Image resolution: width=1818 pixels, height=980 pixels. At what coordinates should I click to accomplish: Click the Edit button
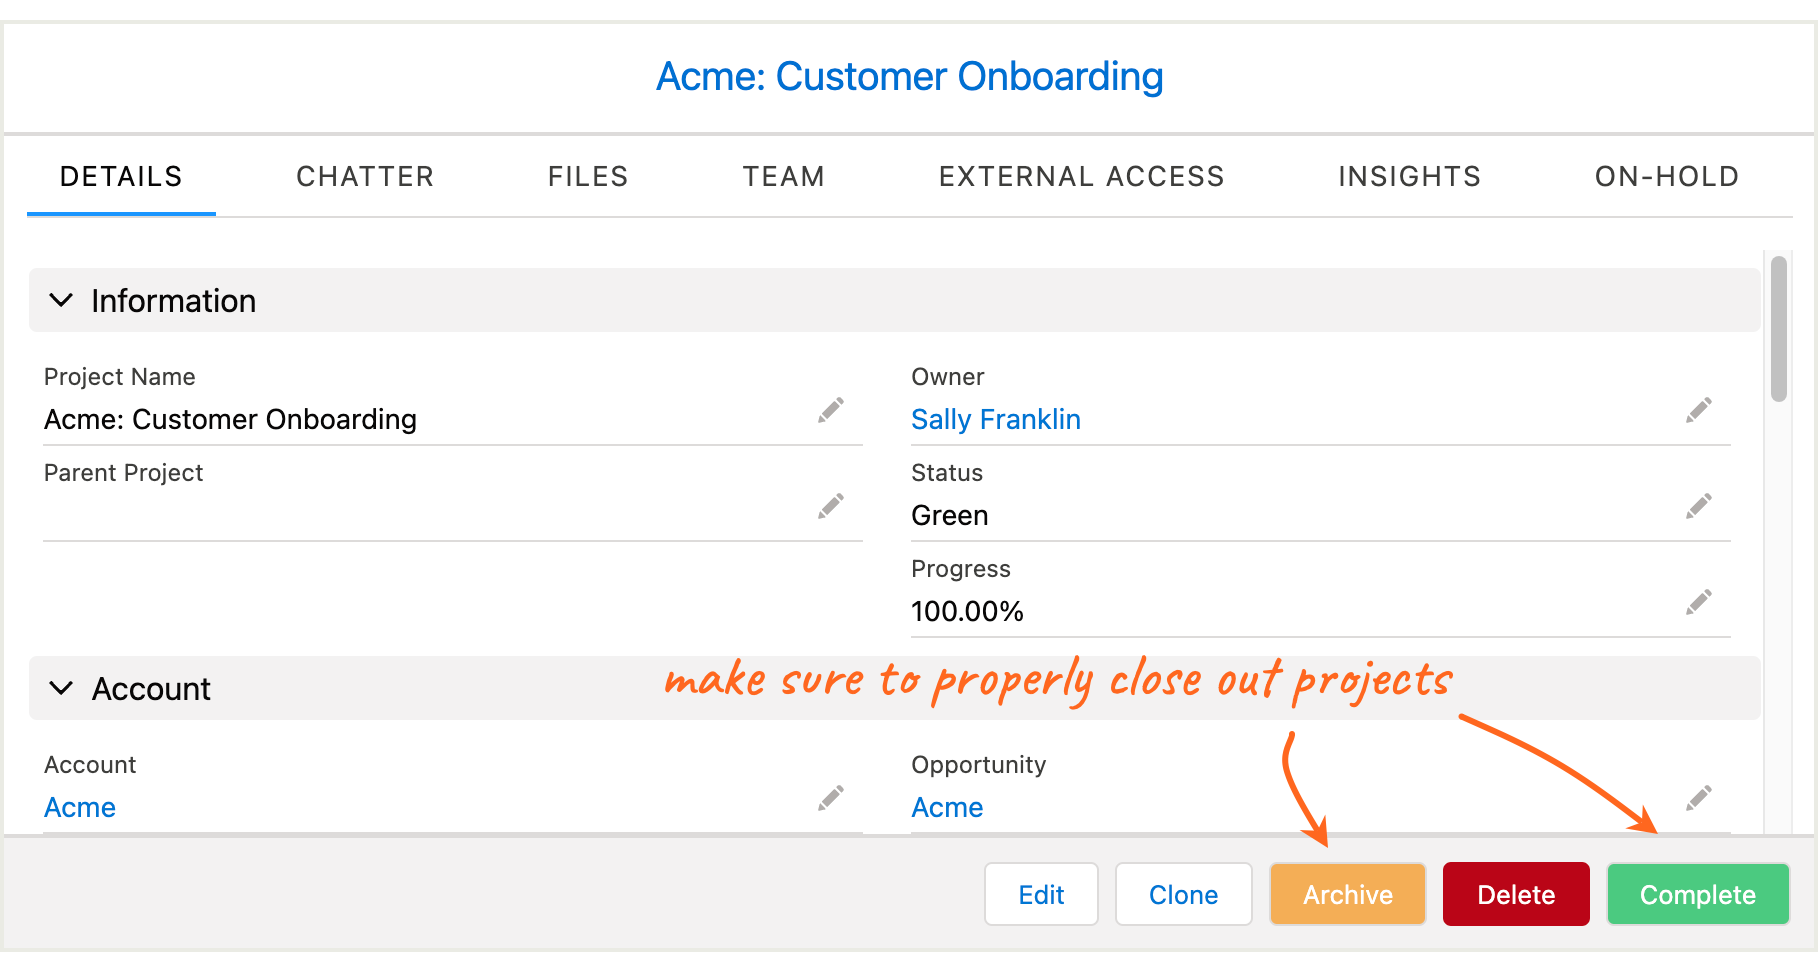click(1041, 894)
